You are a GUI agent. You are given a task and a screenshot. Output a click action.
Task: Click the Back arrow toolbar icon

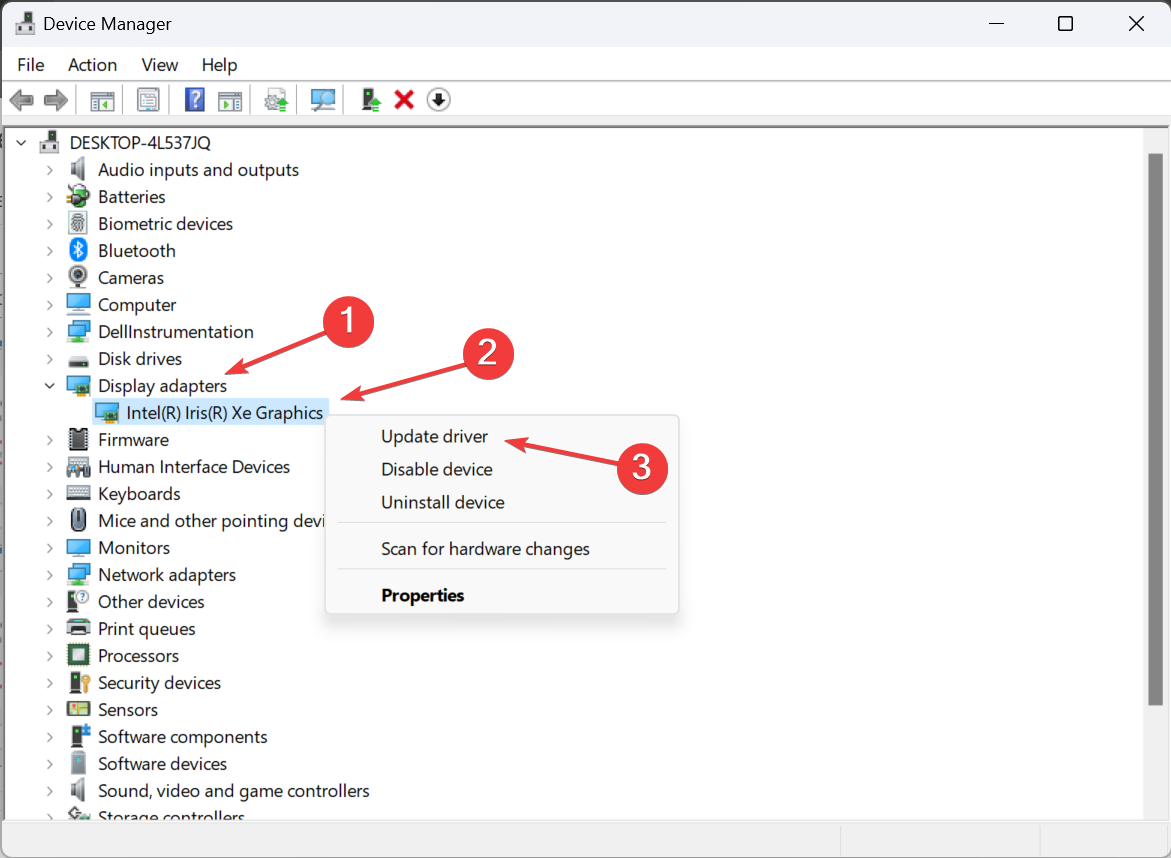[22, 99]
